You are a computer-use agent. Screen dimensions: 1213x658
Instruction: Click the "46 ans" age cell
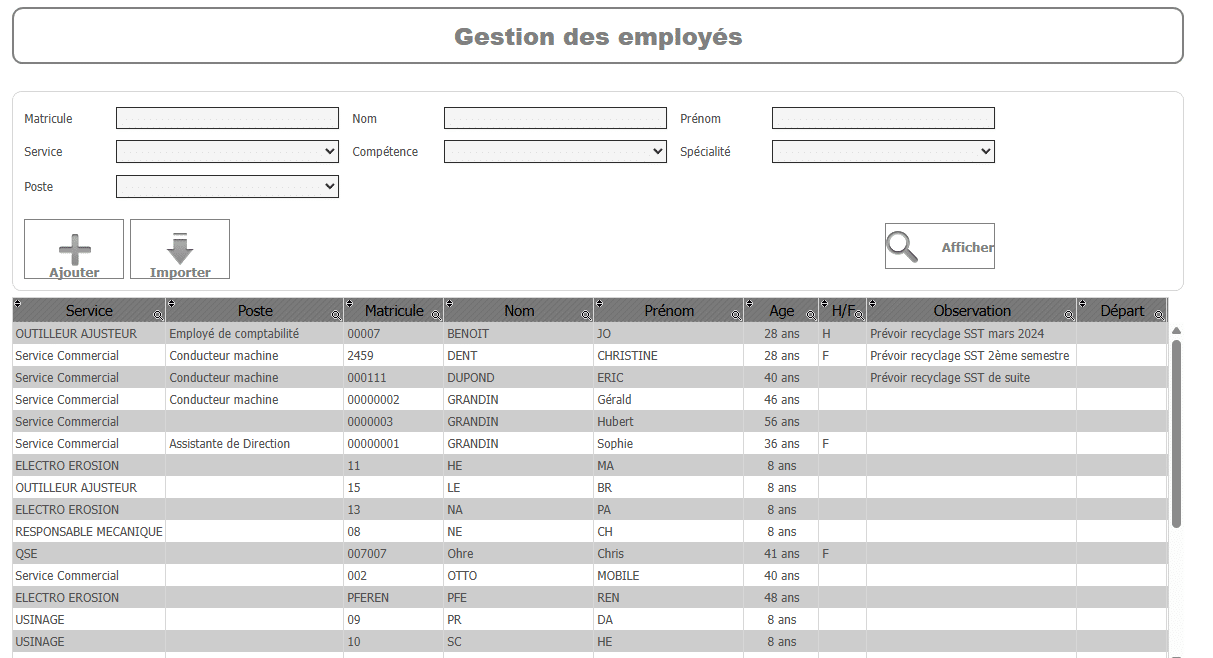[x=781, y=400]
